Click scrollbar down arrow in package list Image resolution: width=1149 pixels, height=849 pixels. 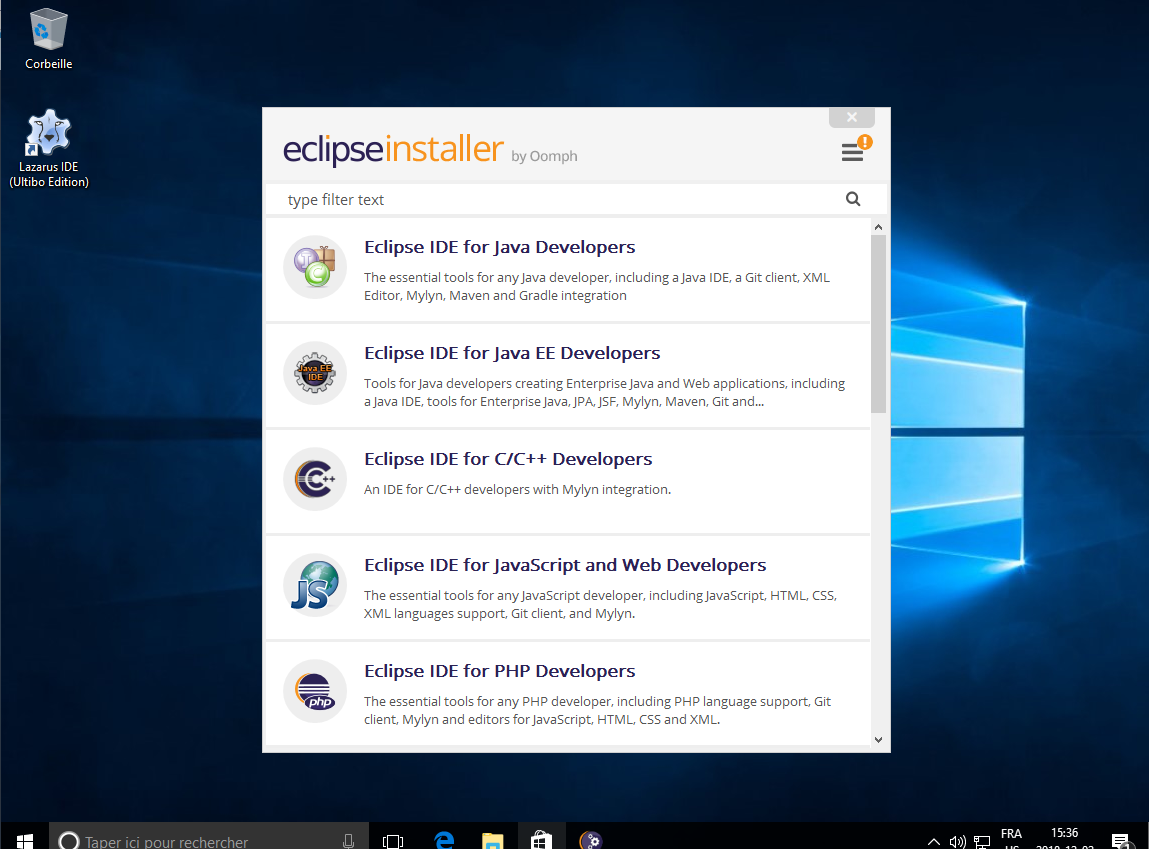pos(878,740)
